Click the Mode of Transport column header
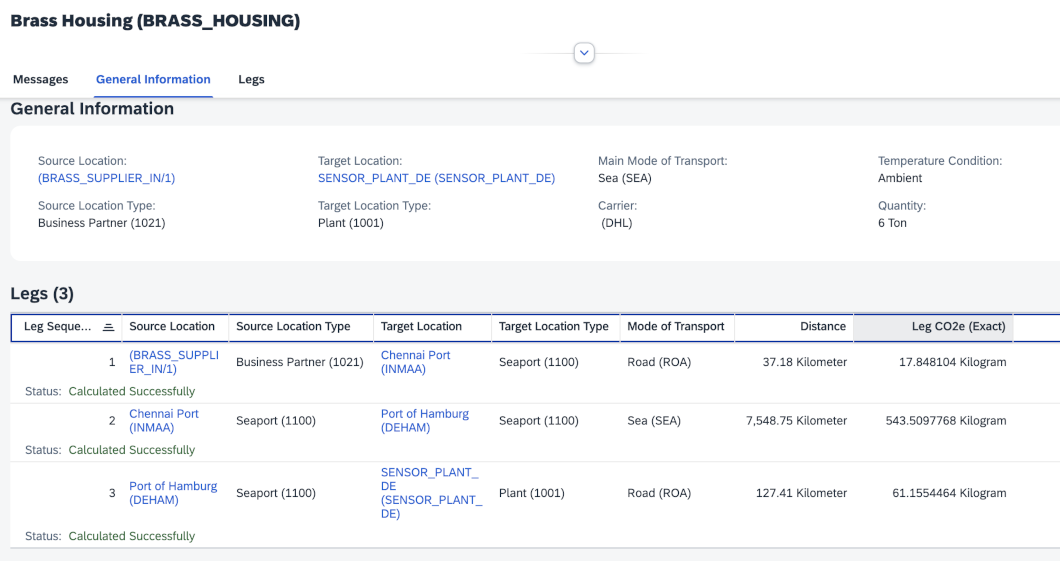 click(675, 327)
